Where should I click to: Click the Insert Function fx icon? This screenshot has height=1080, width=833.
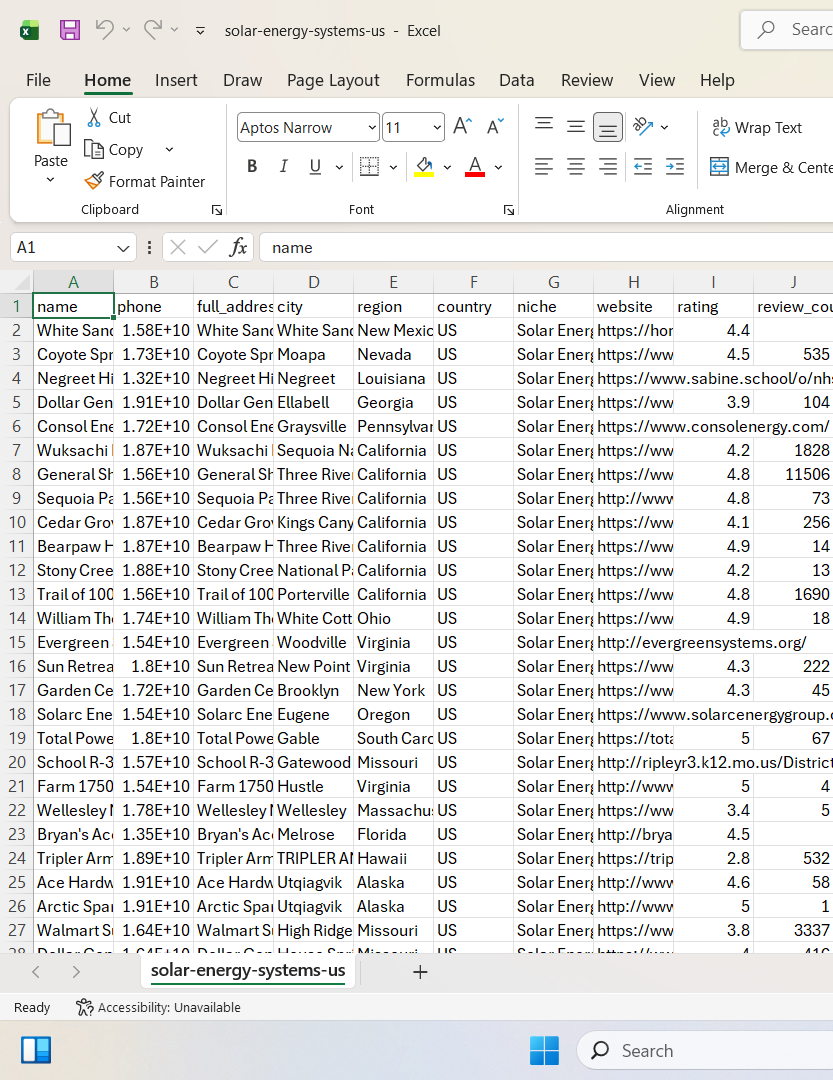[x=238, y=247]
